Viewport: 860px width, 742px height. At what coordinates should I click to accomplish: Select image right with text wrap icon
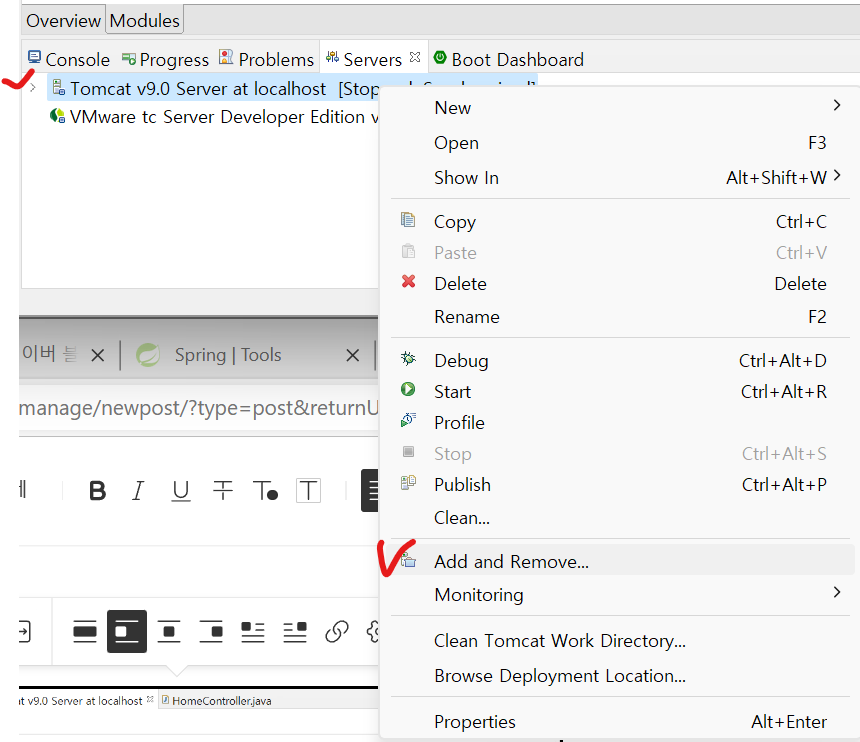(295, 632)
